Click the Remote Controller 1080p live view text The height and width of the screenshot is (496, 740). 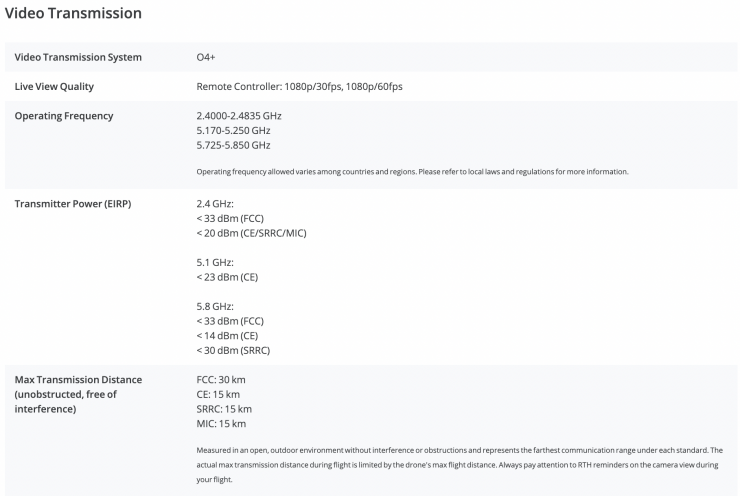(x=299, y=86)
